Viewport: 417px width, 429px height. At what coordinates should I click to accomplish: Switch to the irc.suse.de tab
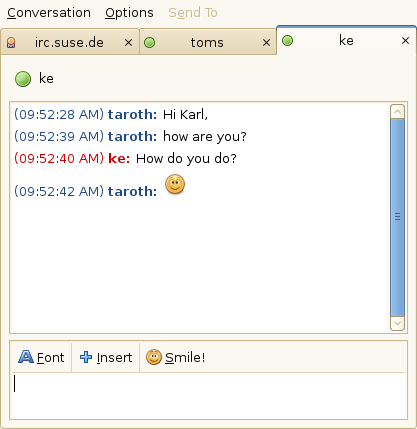pyautogui.click(x=69, y=43)
